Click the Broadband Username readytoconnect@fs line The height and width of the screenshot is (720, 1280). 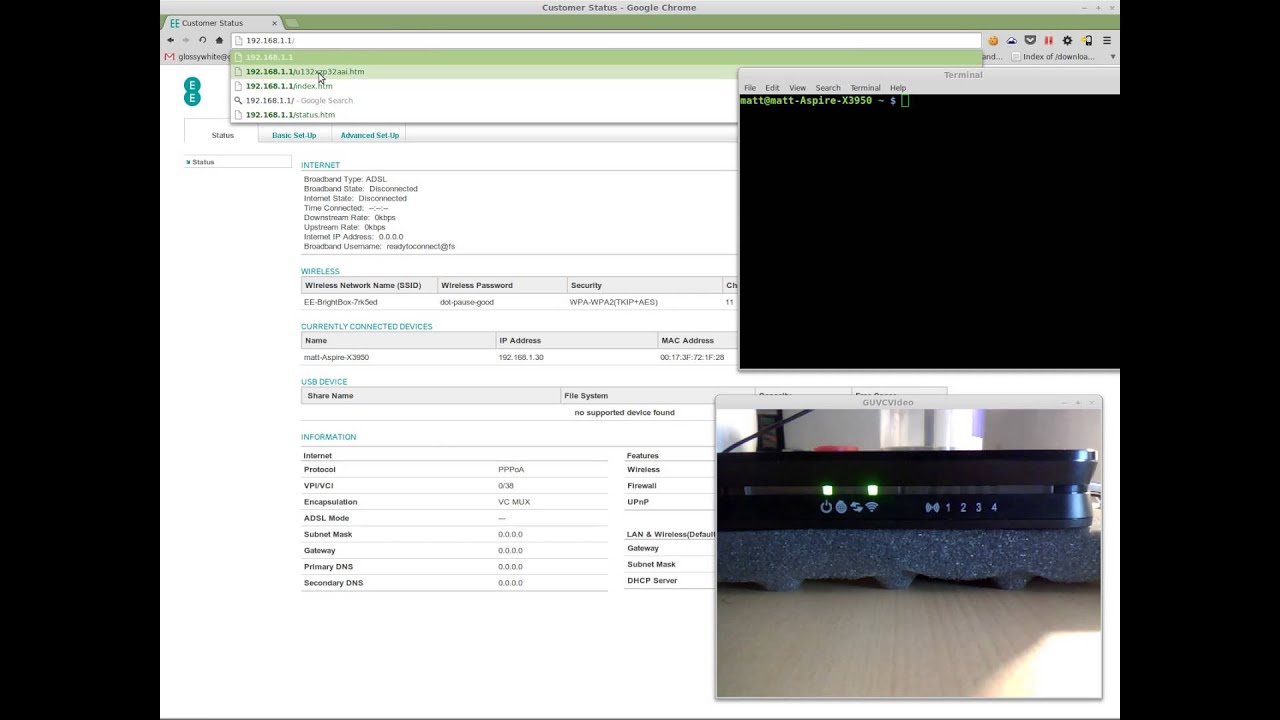pyautogui.click(x=379, y=246)
